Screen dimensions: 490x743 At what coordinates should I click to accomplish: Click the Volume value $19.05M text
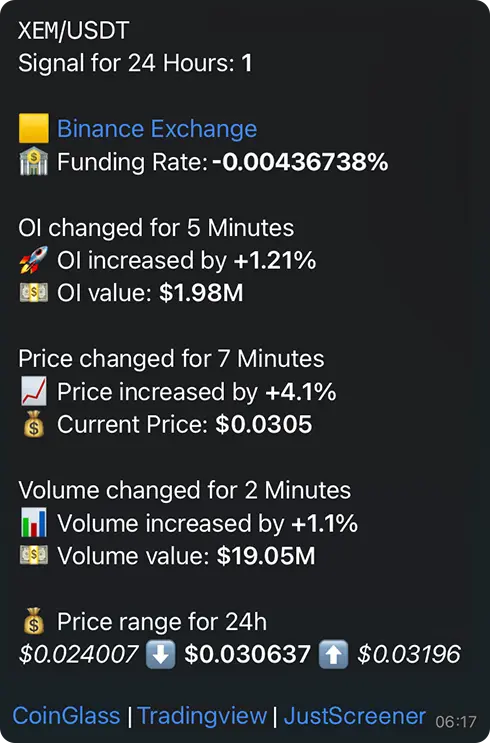click(x=266, y=556)
